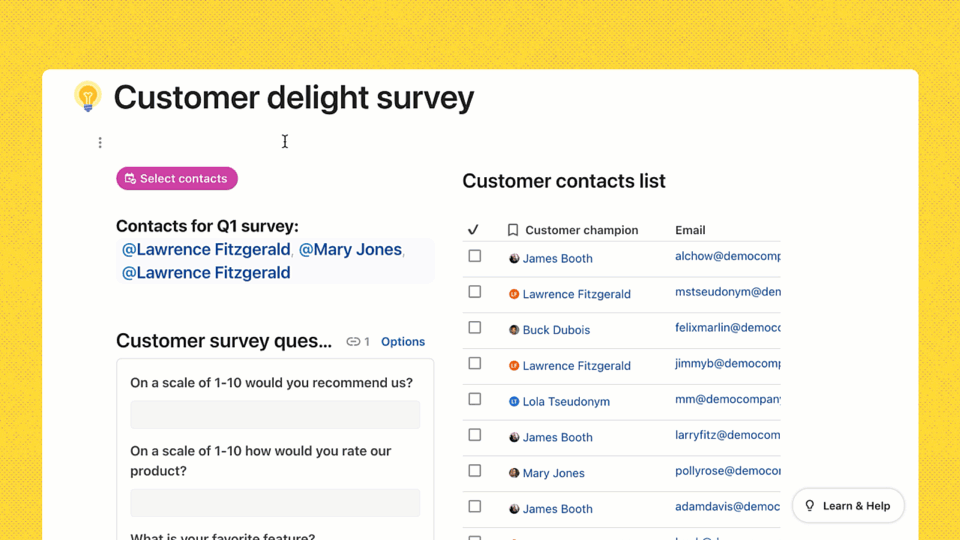Click the Customer delight survey title
The image size is (960, 540).
[x=294, y=98]
